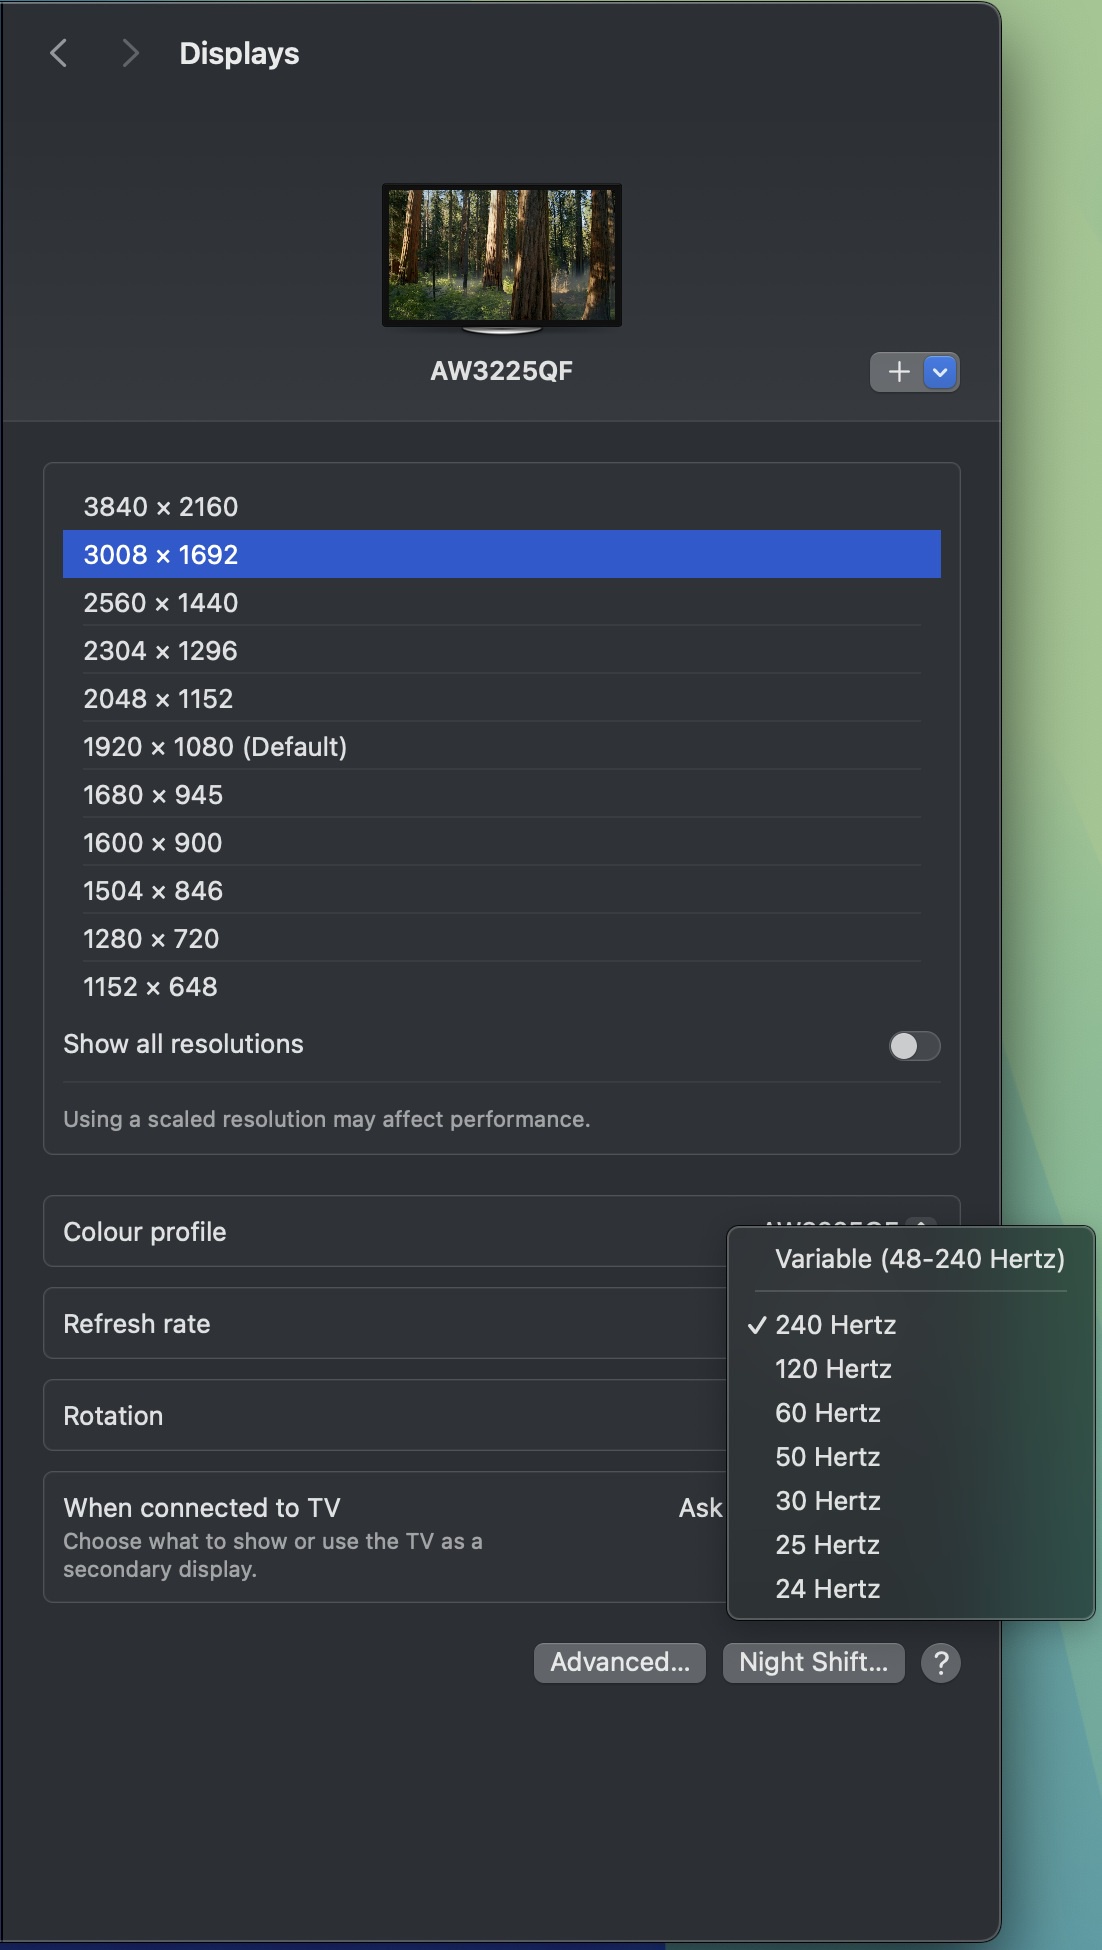This screenshot has height=1950, width=1102.
Task: Select 1920 × 1080 (Default) resolution
Action: (215, 747)
